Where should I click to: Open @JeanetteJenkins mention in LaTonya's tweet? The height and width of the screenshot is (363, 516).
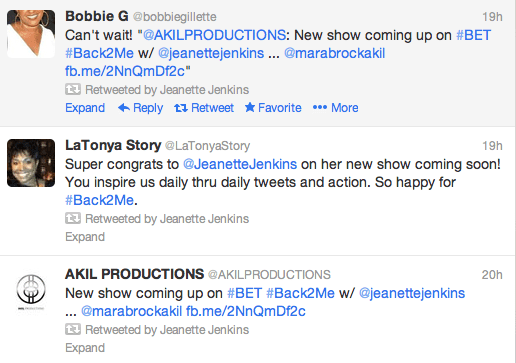pyautogui.click(x=240, y=164)
